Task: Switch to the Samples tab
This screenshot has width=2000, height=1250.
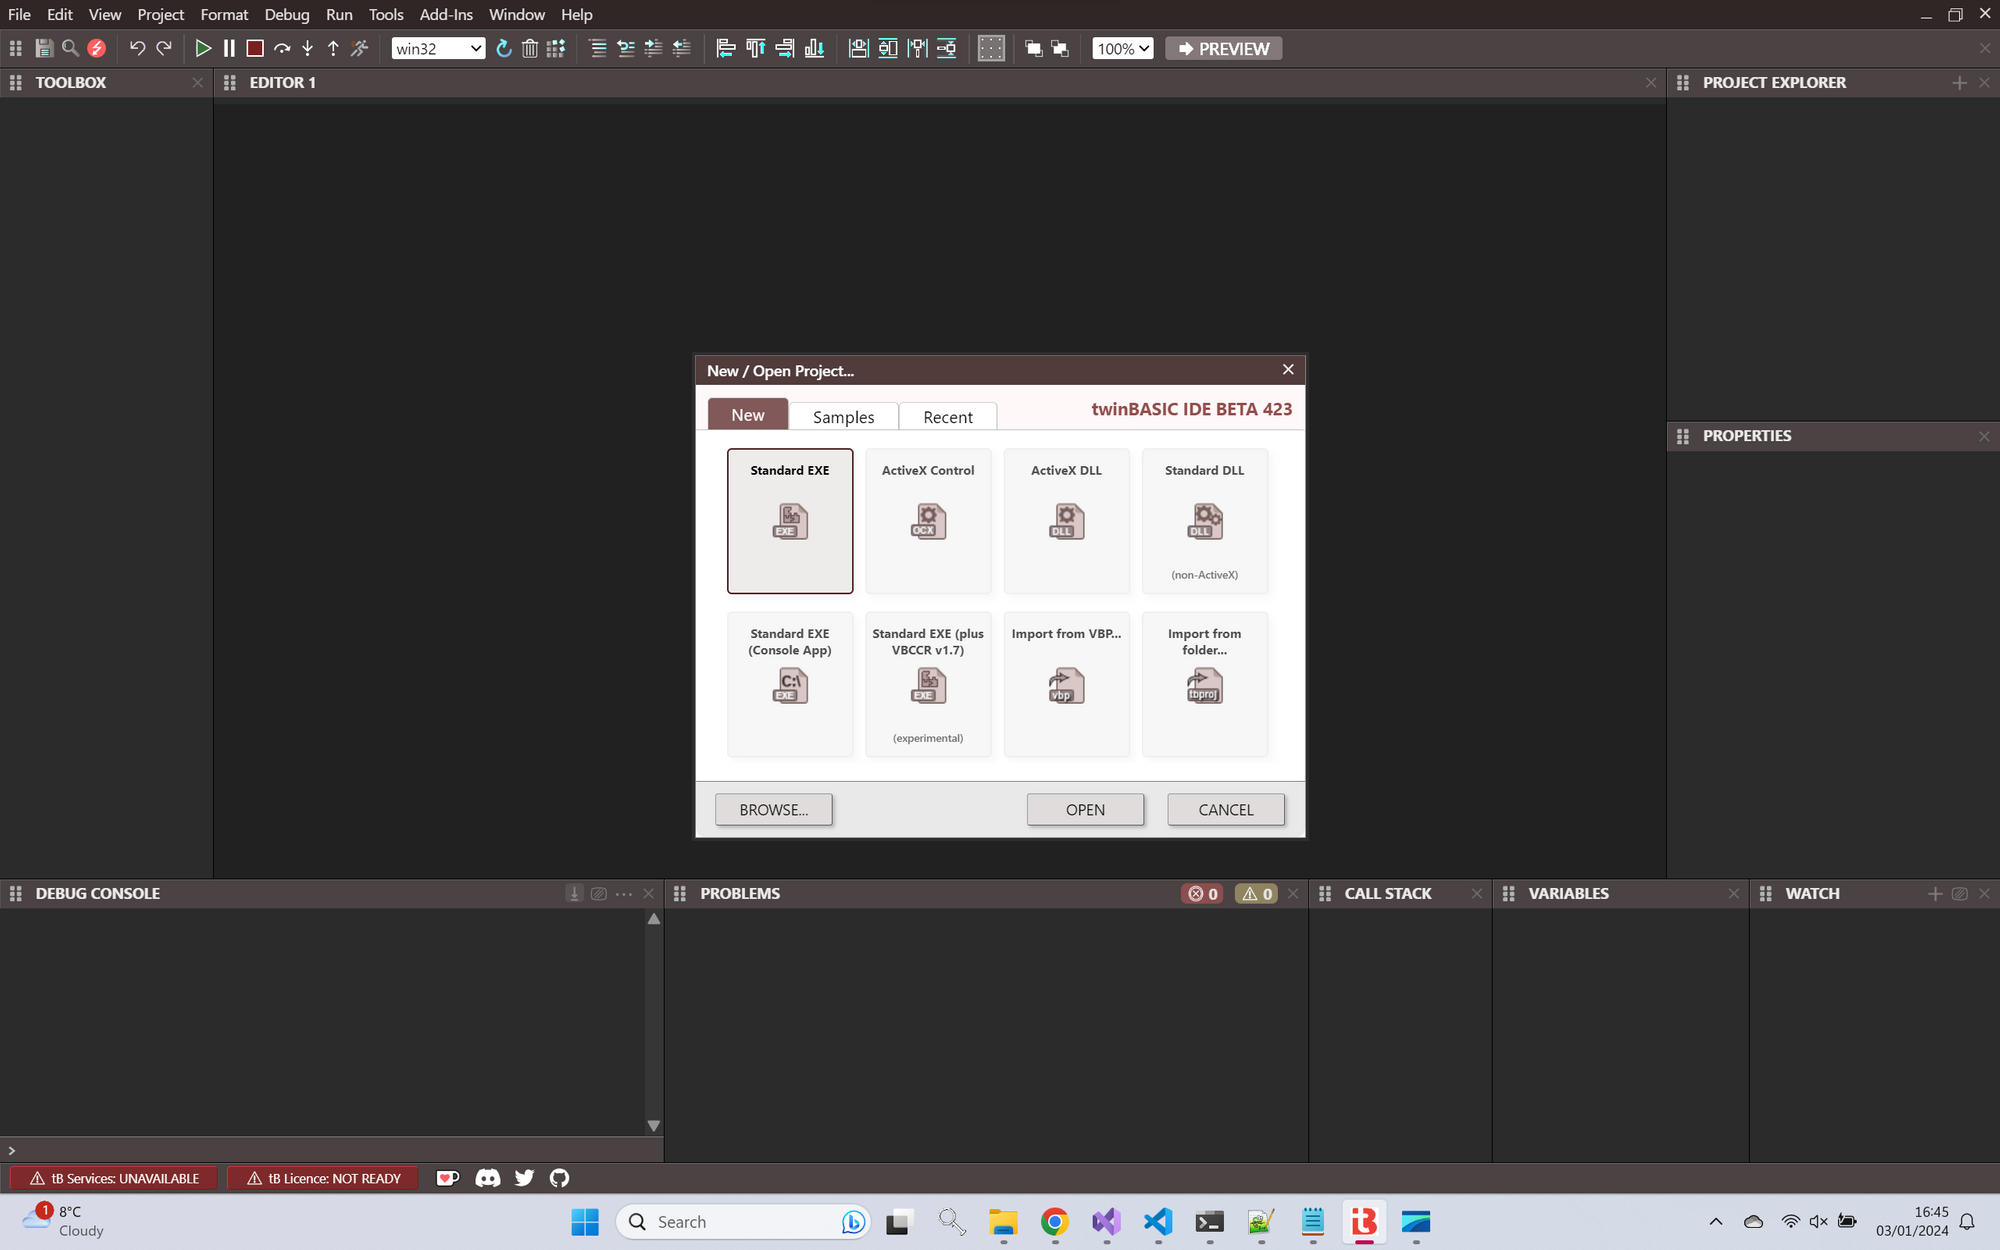Action: [843, 417]
